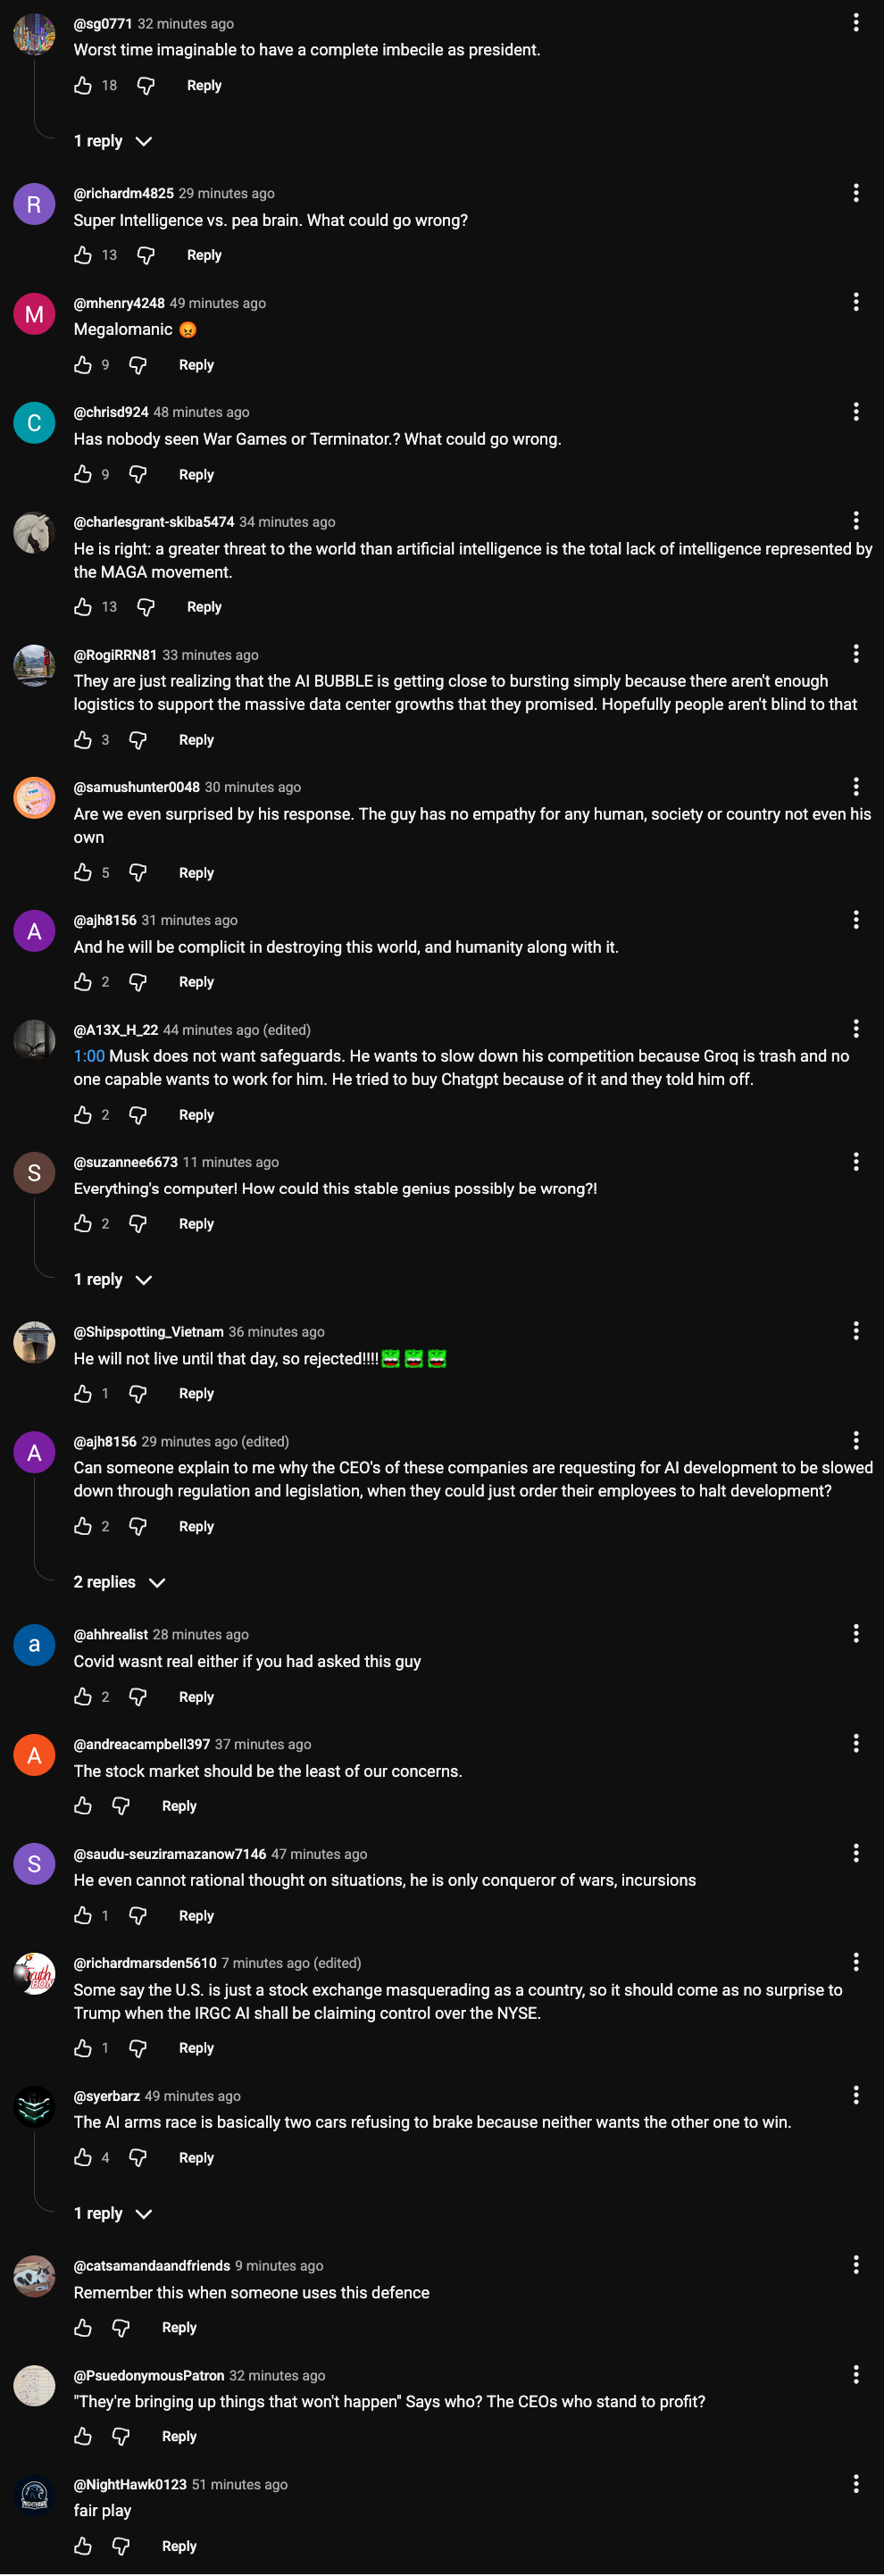Like the arms race comment by @syerbarz

[83, 2158]
